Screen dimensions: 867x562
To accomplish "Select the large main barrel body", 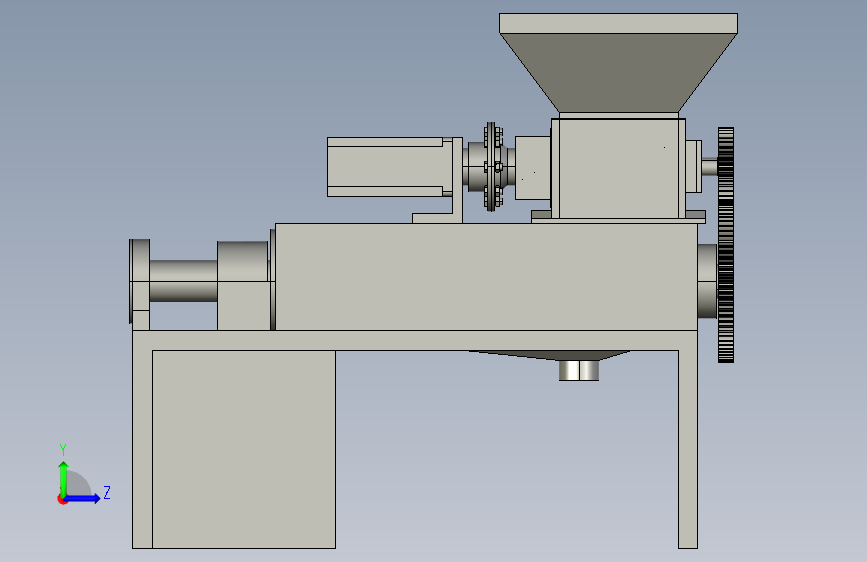I will point(486,277).
